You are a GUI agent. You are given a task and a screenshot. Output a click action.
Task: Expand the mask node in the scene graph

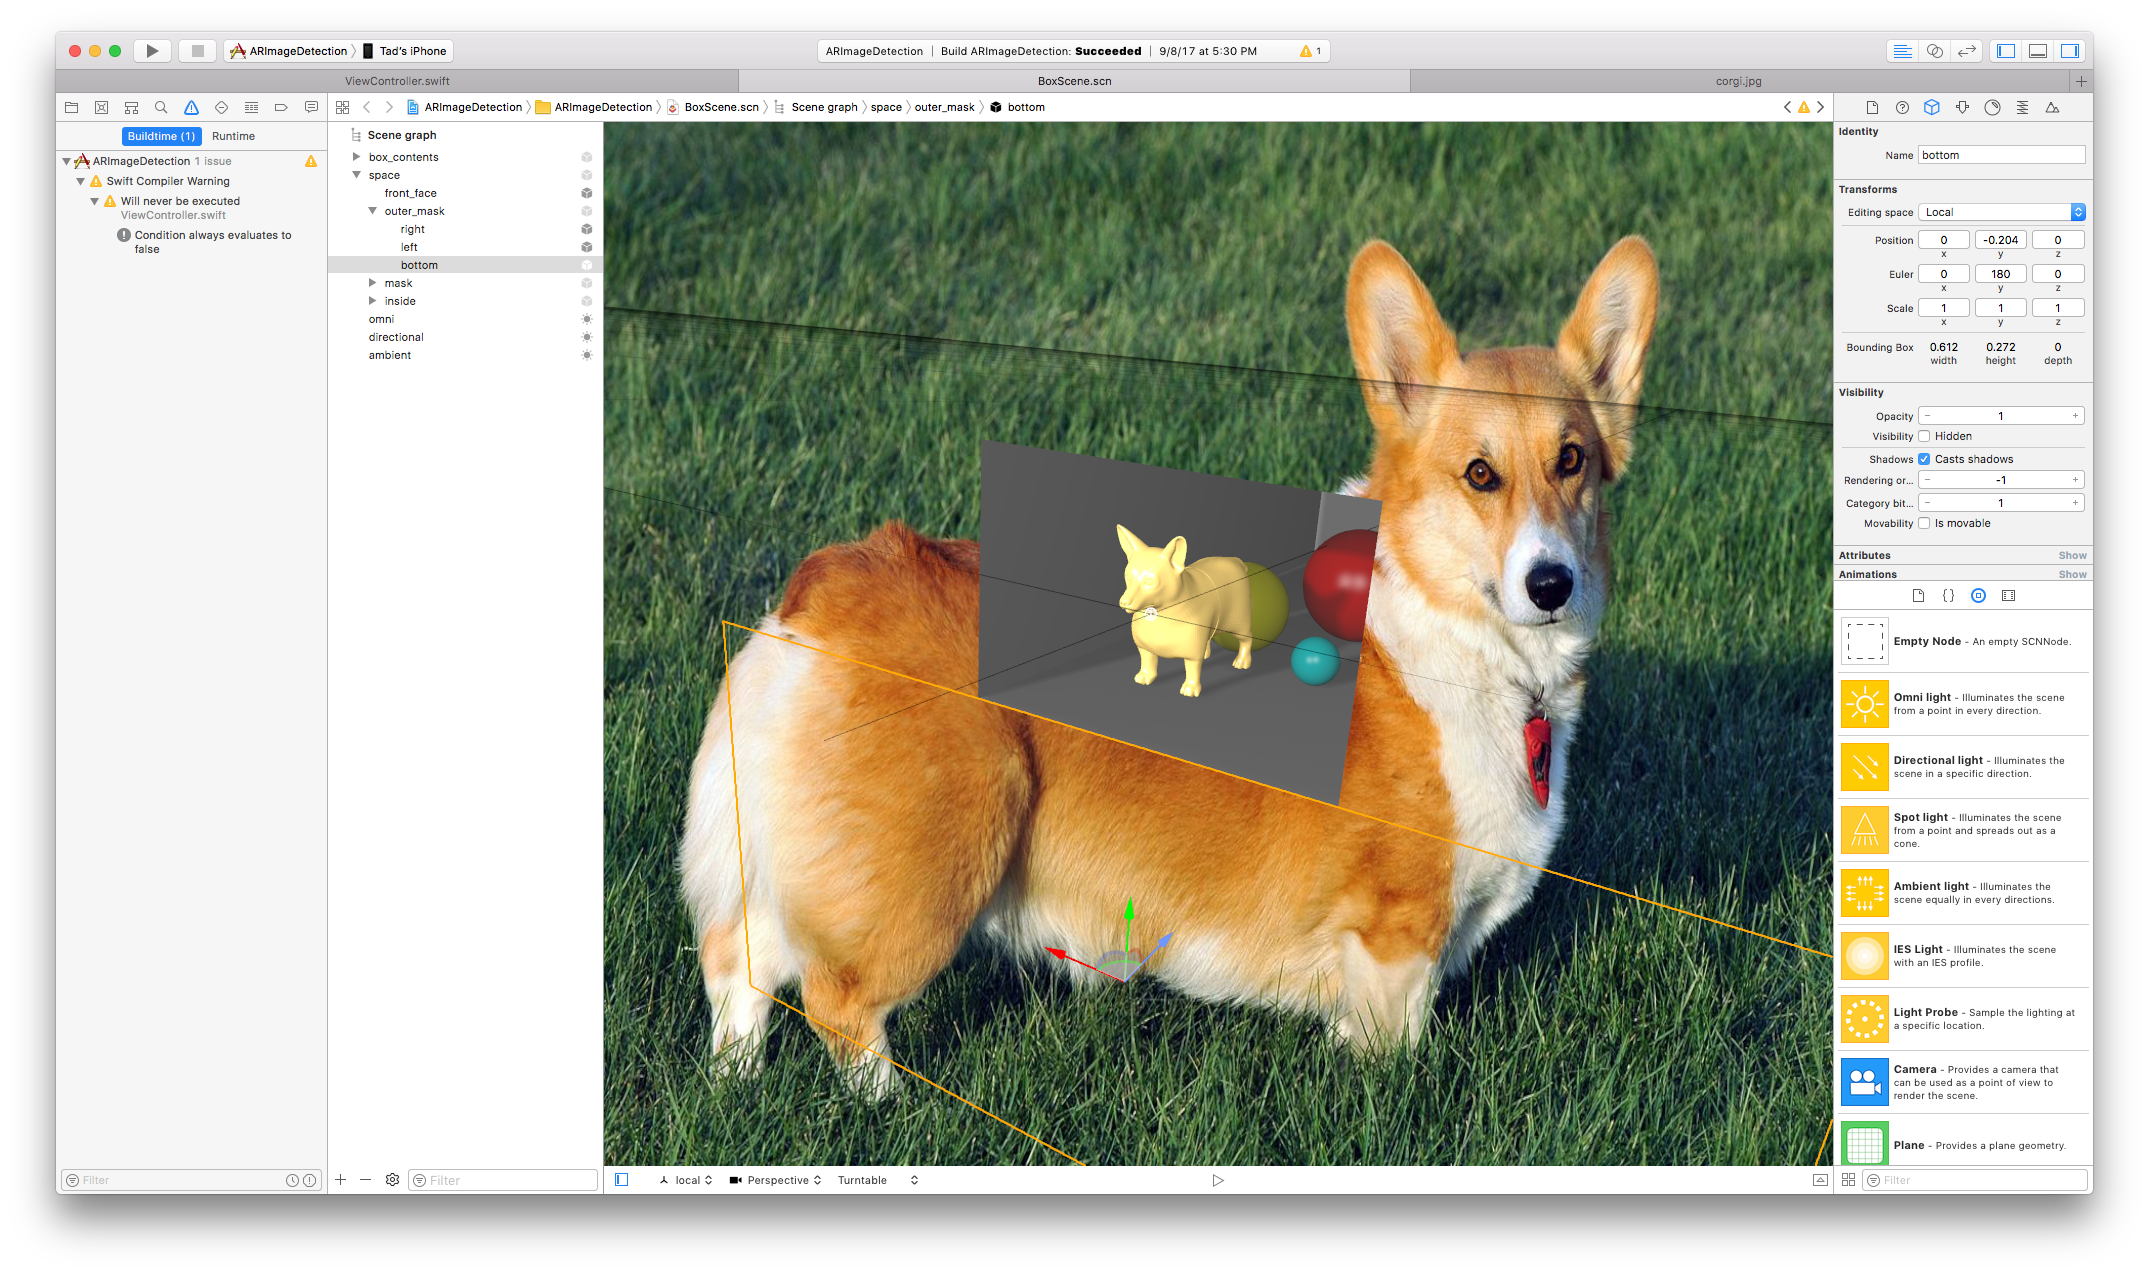(372, 283)
